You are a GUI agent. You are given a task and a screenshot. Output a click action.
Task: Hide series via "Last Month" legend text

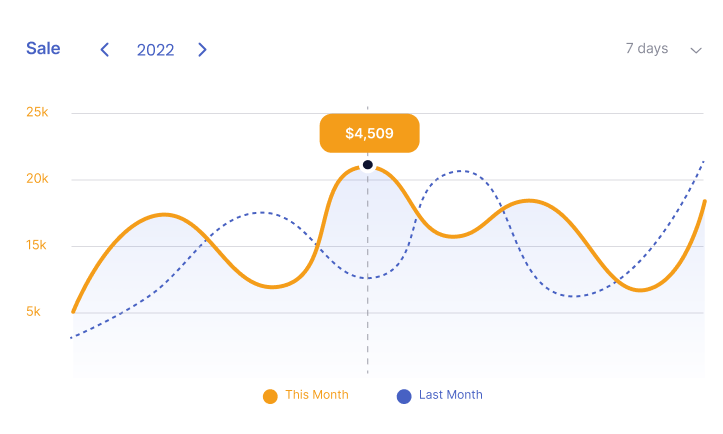pyautogui.click(x=451, y=395)
